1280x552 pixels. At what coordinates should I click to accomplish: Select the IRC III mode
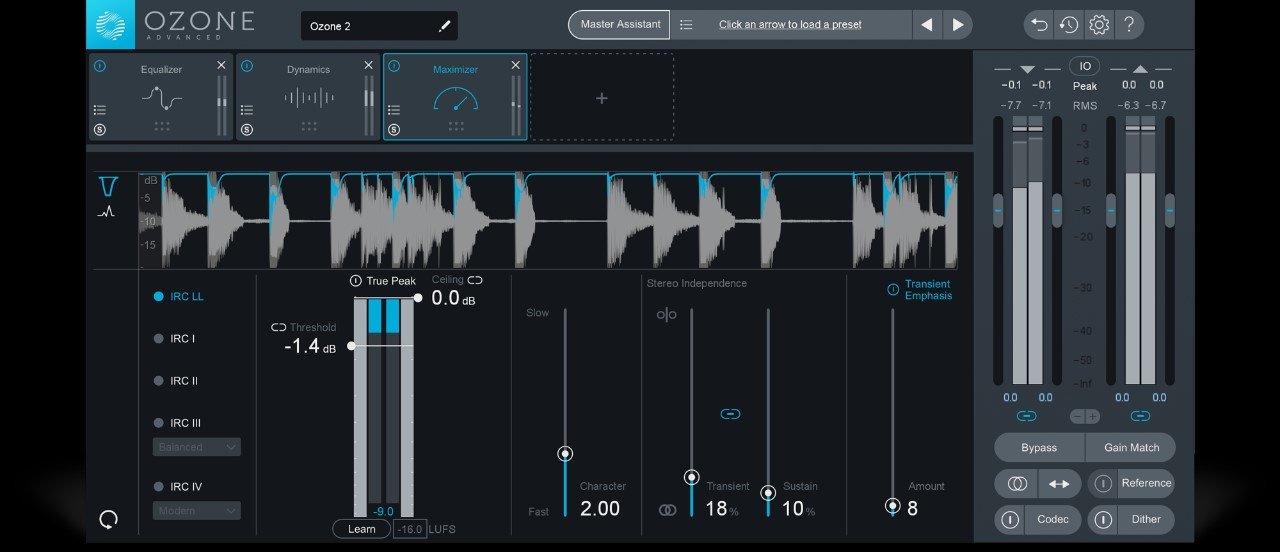tap(177, 423)
